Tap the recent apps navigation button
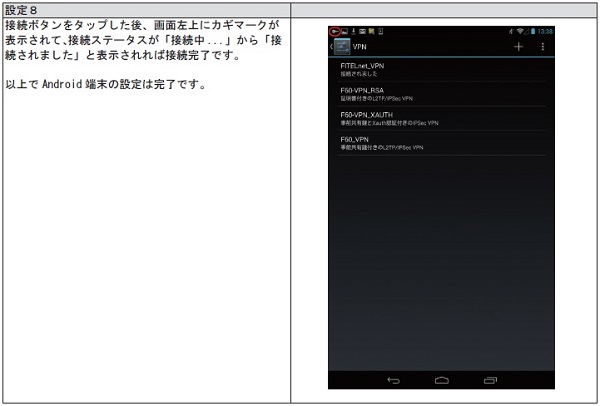600x406 pixels. 490,381
